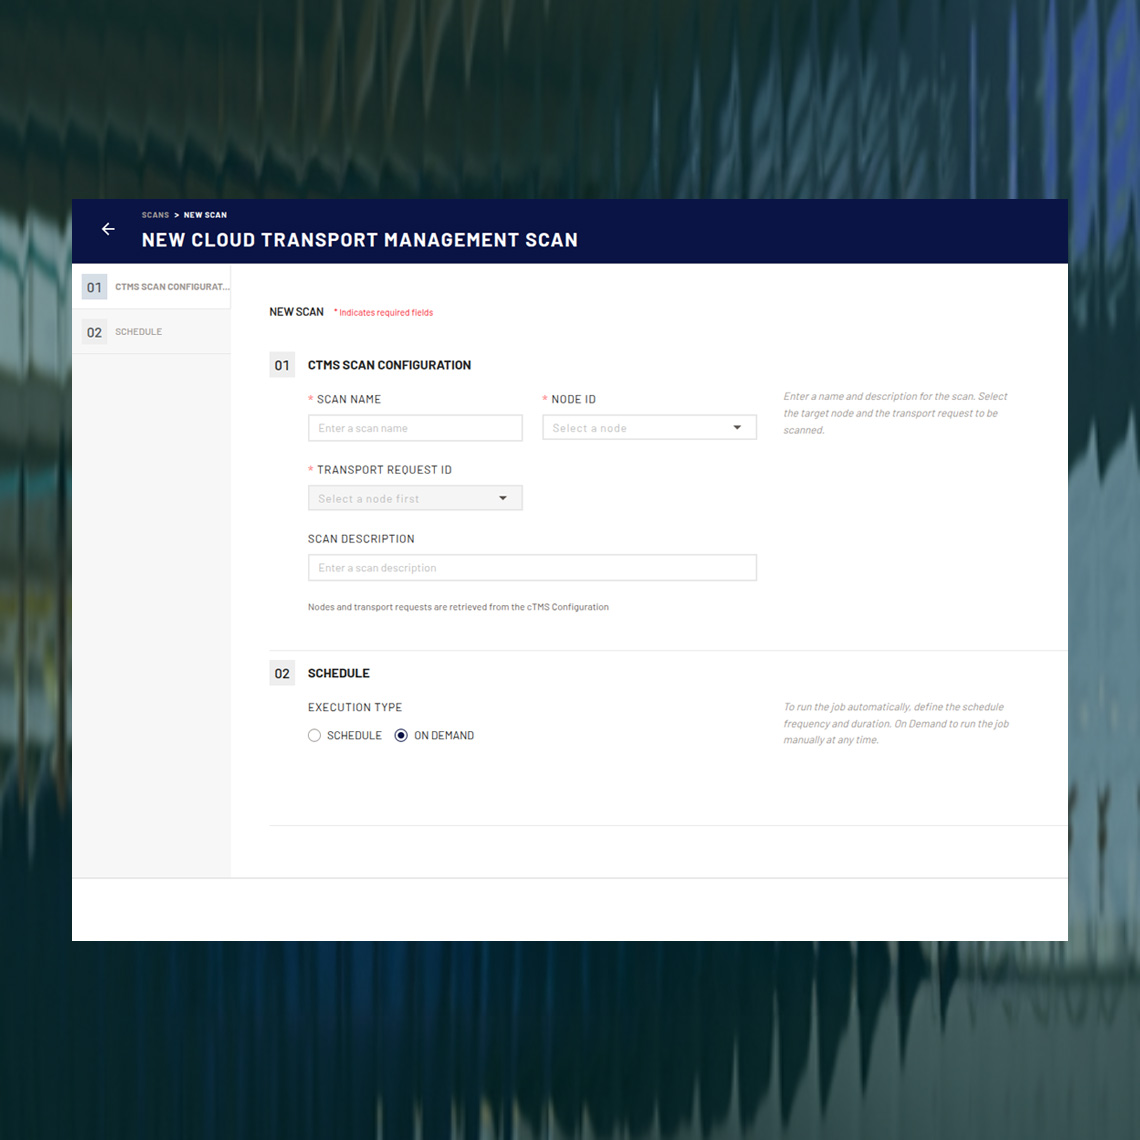Go to SCANS via the breadcrumb
Screen dimensions: 1140x1140
point(155,215)
